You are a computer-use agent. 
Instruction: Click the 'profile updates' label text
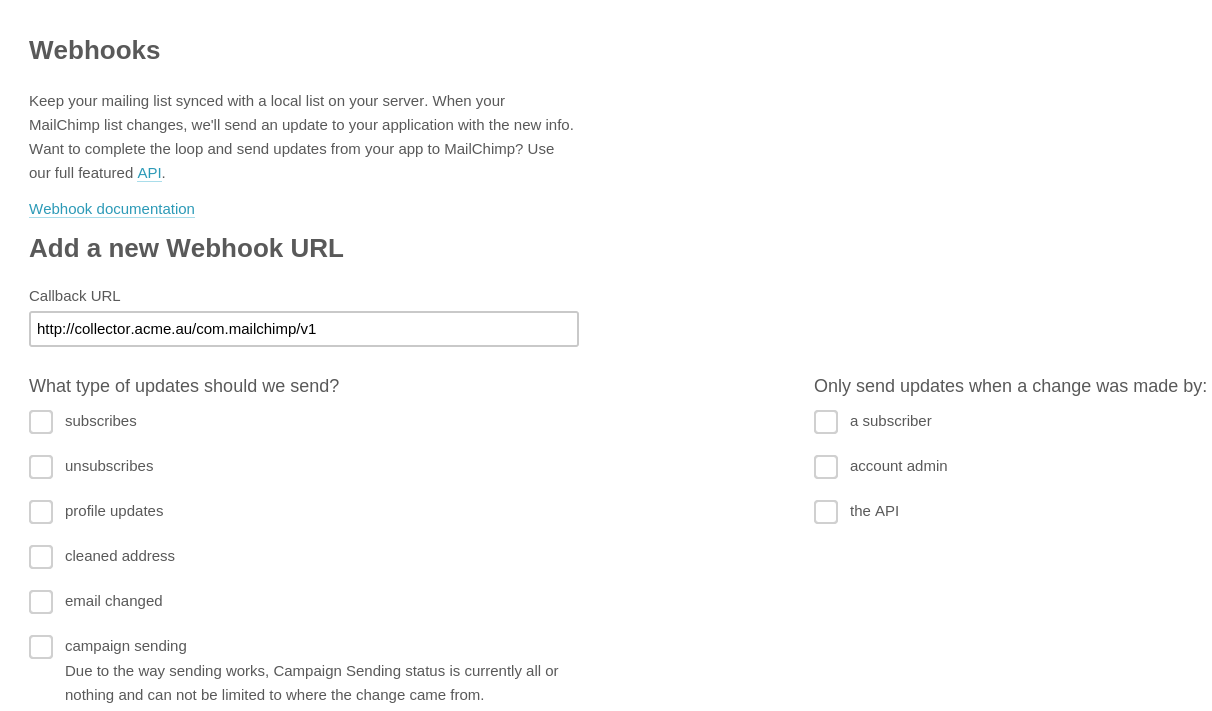pyautogui.click(x=114, y=511)
